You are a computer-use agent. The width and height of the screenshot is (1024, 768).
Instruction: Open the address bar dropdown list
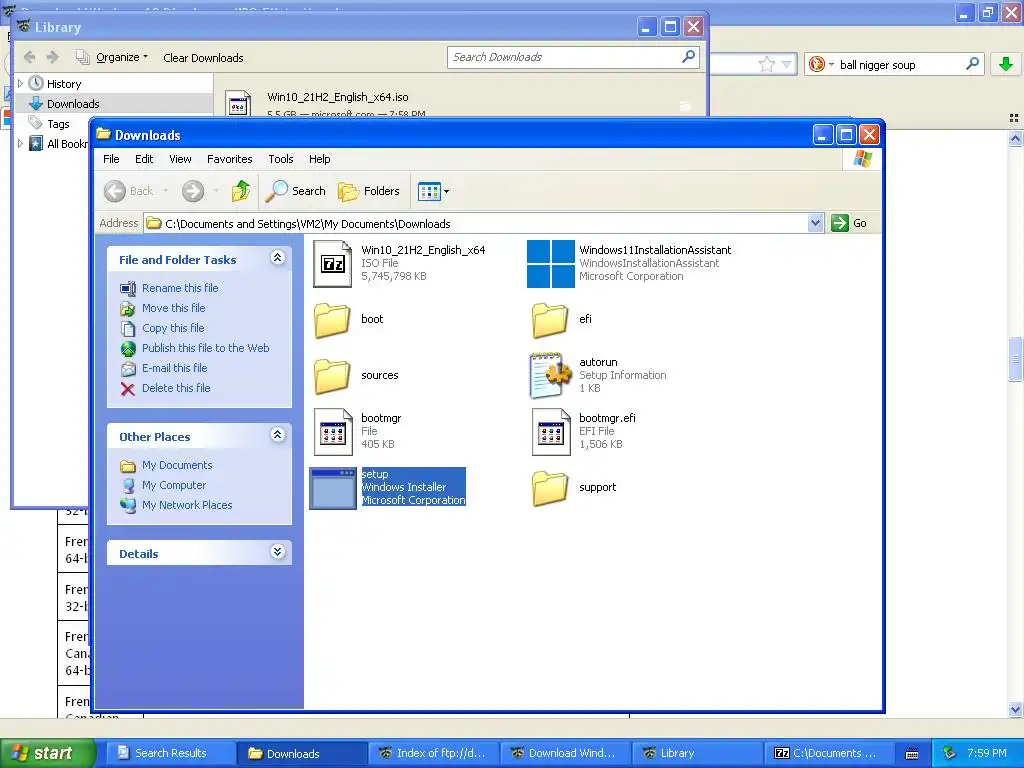pyautogui.click(x=815, y=223)
